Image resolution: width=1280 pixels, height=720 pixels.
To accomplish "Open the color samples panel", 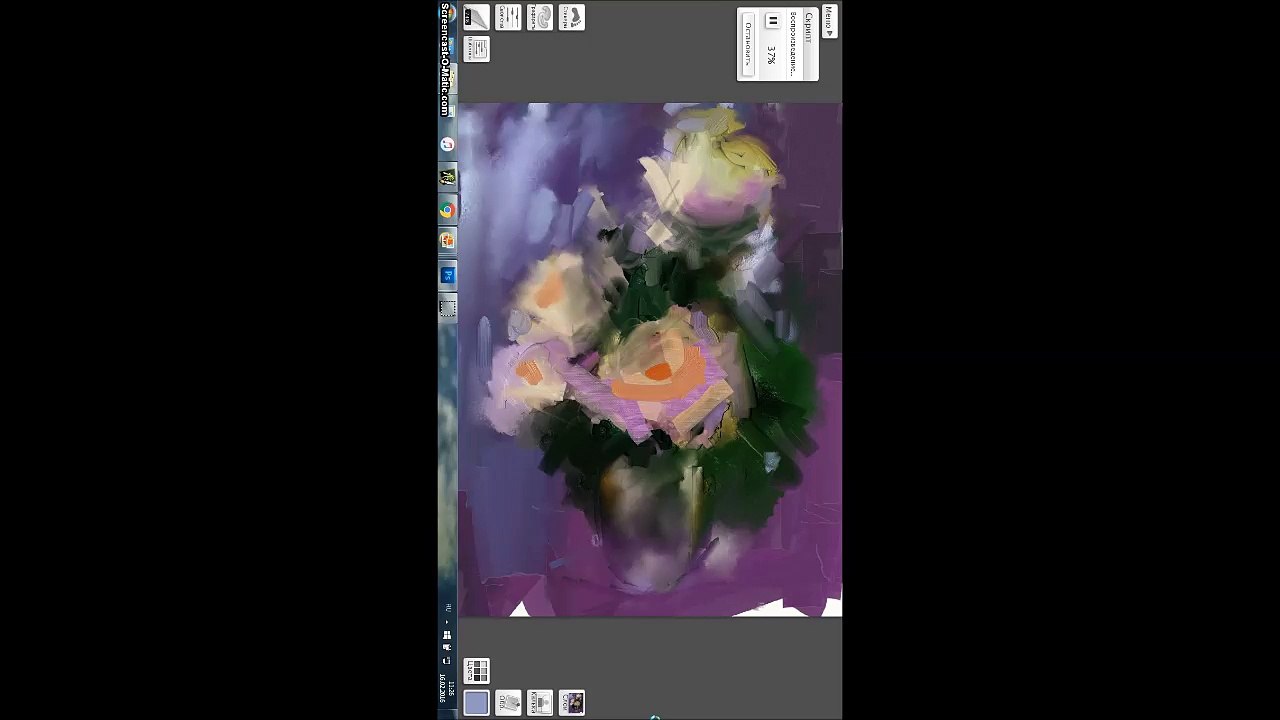I will pyautogui.click(x=476, y=670).
